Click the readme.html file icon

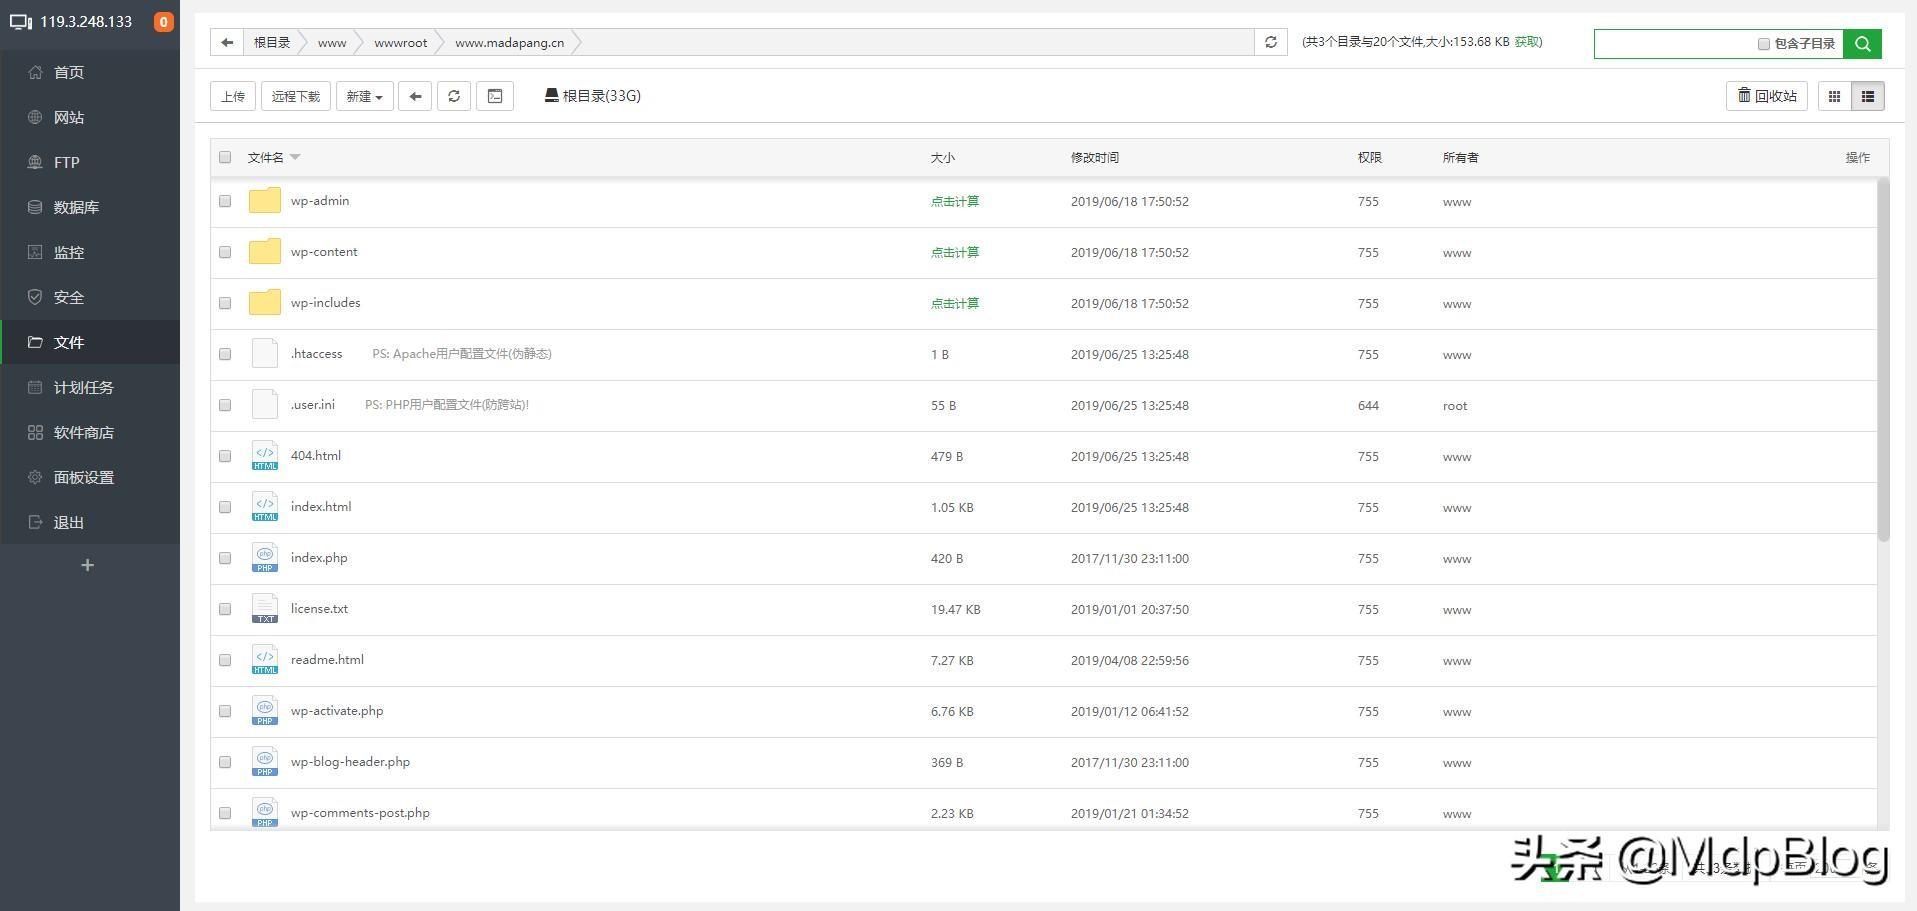264,659
